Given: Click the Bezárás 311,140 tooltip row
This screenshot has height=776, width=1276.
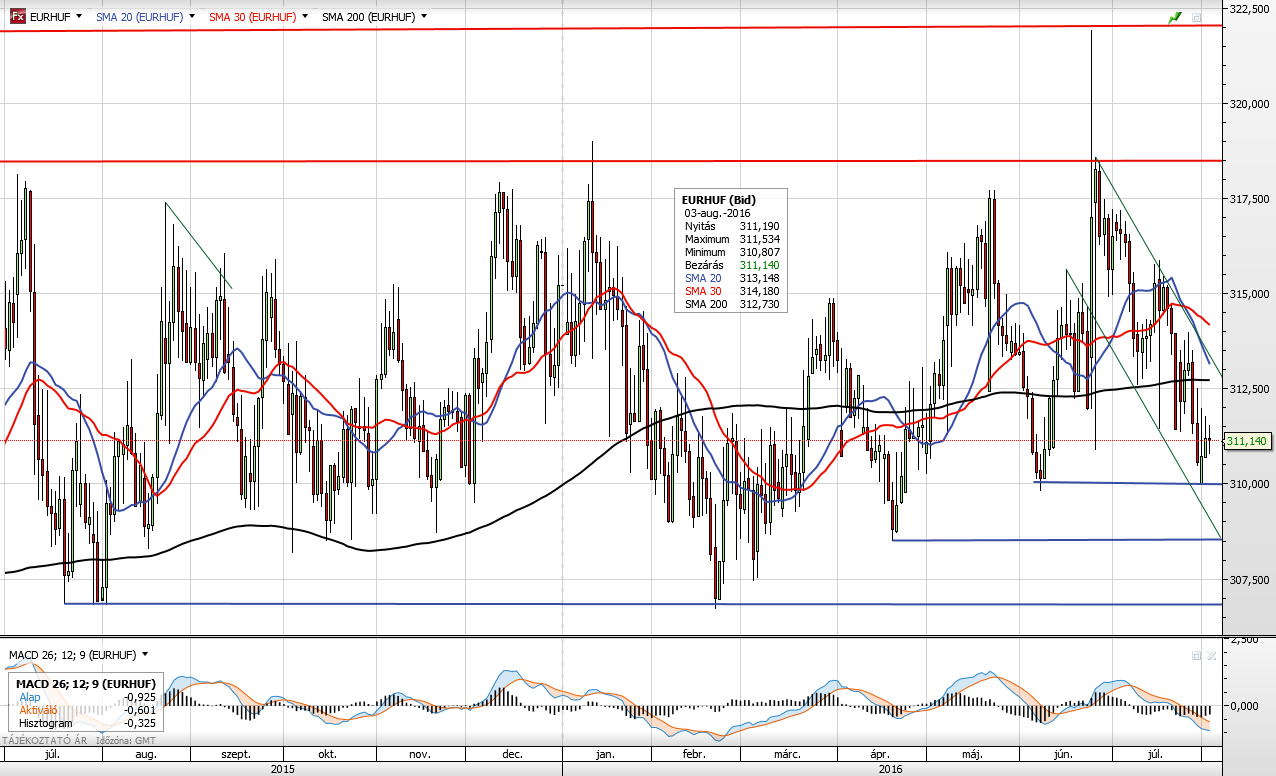Looking at the screenshot, I should point(732,265).
